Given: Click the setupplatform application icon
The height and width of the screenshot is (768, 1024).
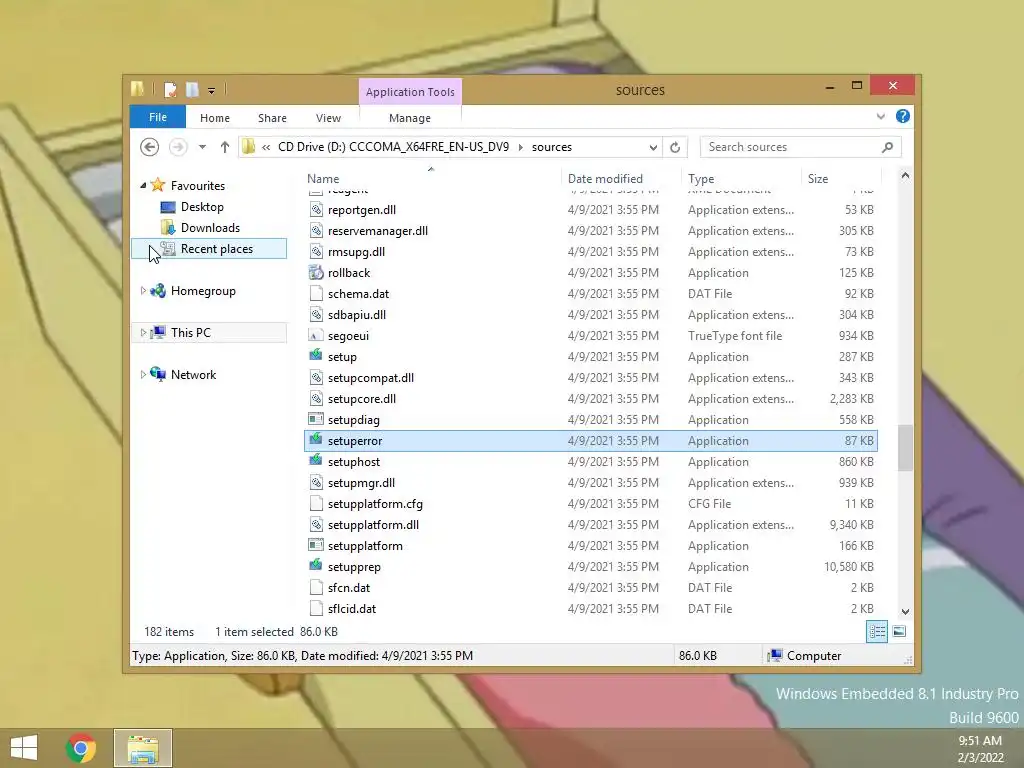Looking at the screenshot, I should coord(316,545).
